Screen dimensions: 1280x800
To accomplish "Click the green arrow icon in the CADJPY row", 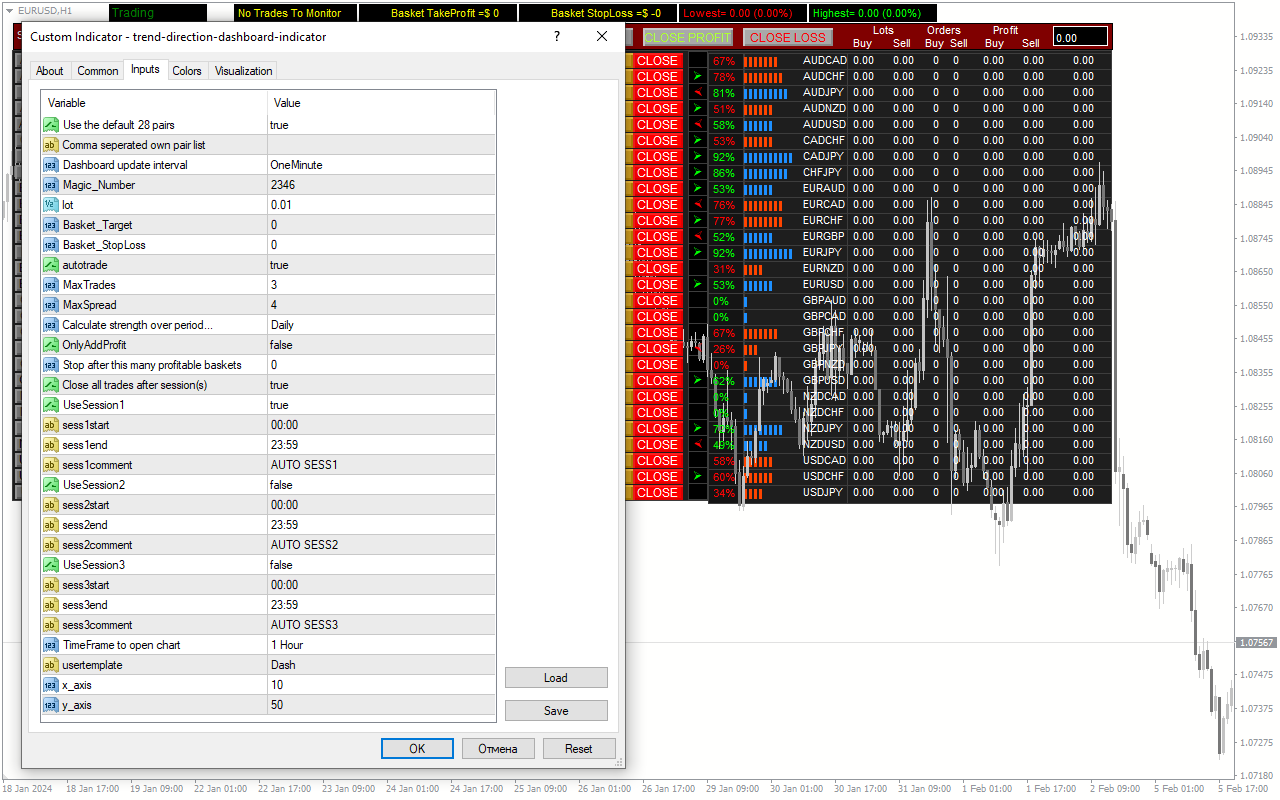I will [x=697, y=156].
